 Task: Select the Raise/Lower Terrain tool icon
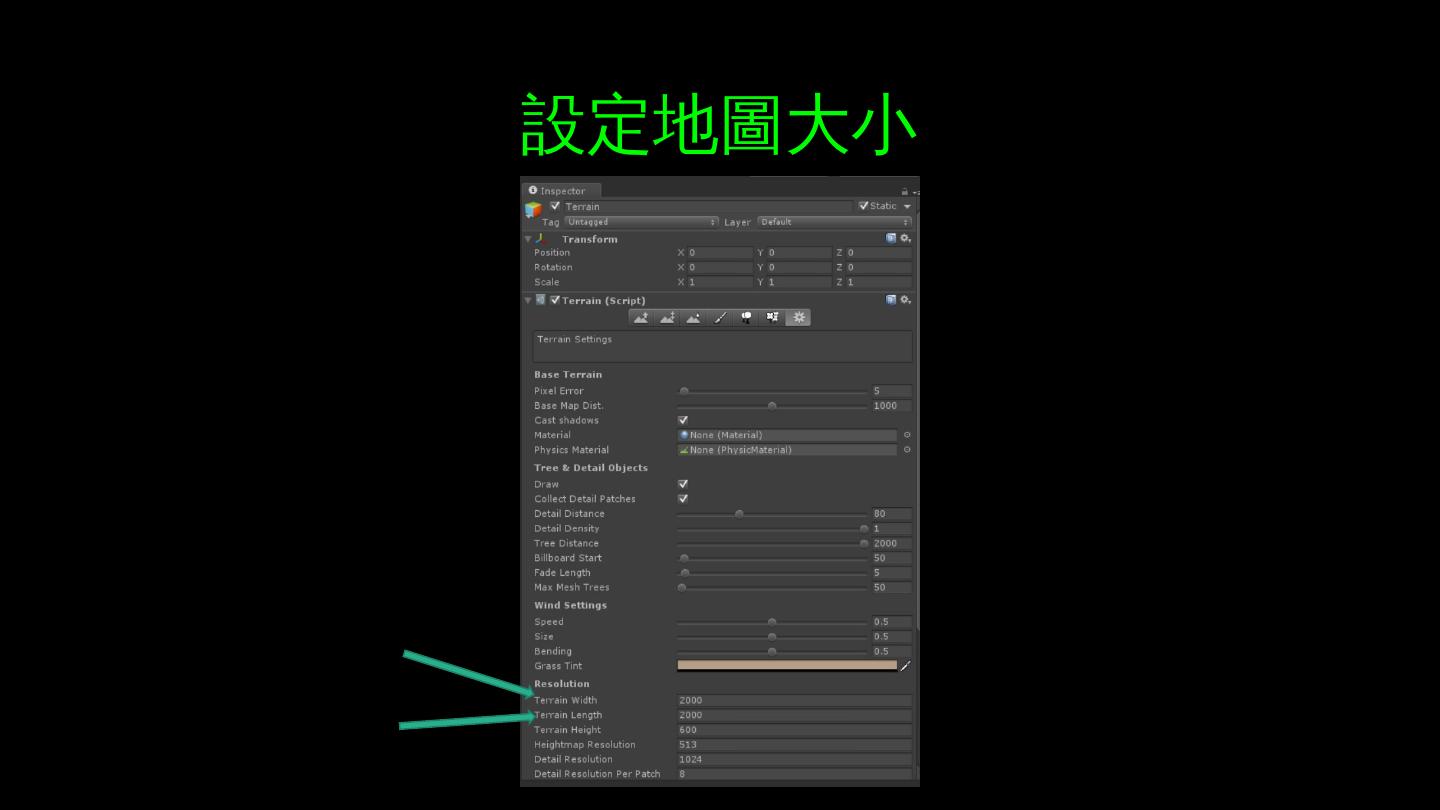click(641, 318)
